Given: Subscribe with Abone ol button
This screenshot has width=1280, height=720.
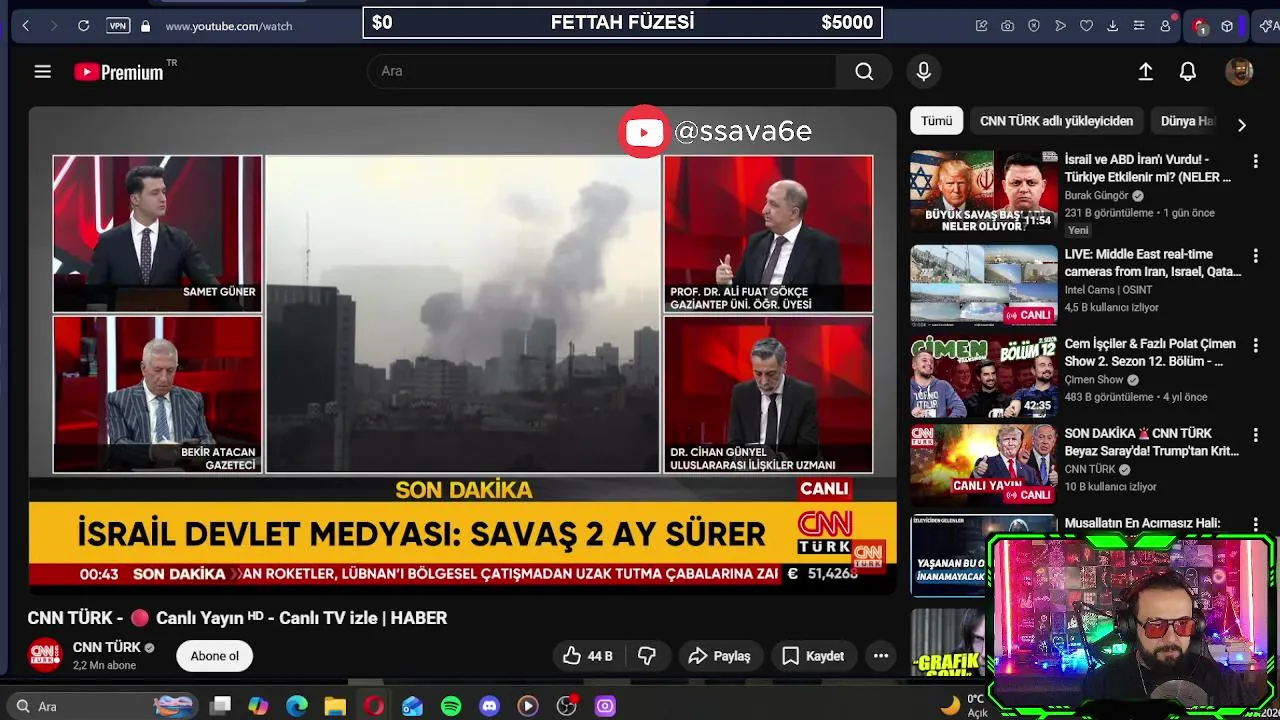Looking at the screenshot, I should [x=215, y=656].
